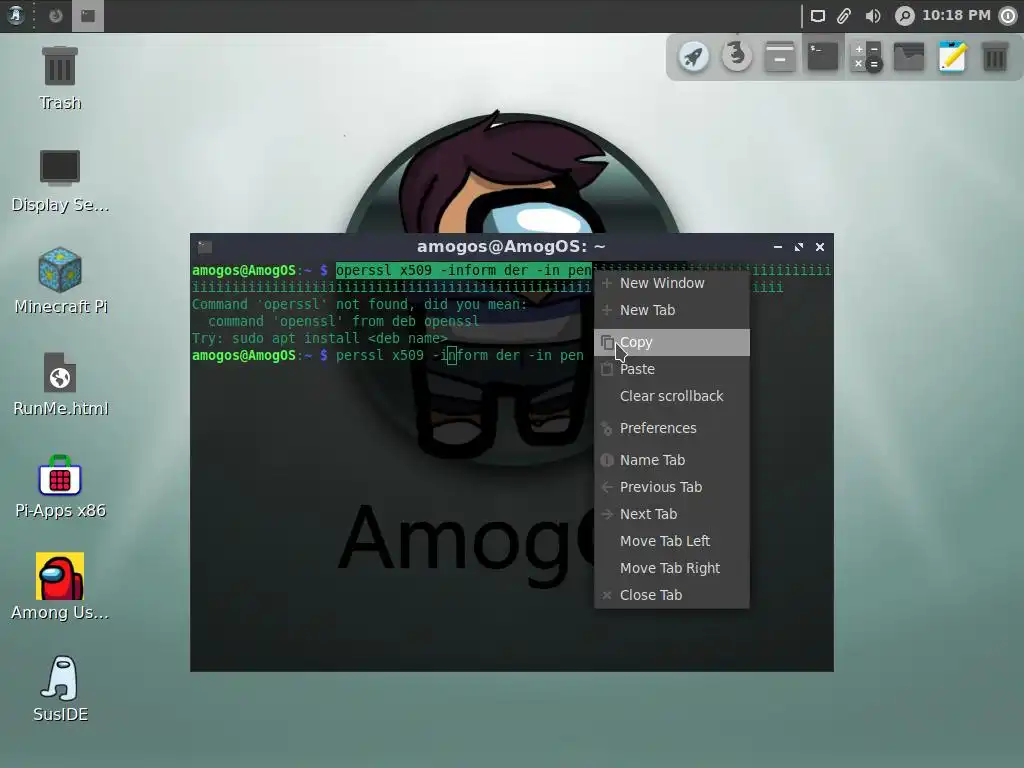Image resolution: width=1024 pixels, height=768 pixels.
Task: Click the highlighted 'operssl x509' command text
Action: tap(464, 270)
